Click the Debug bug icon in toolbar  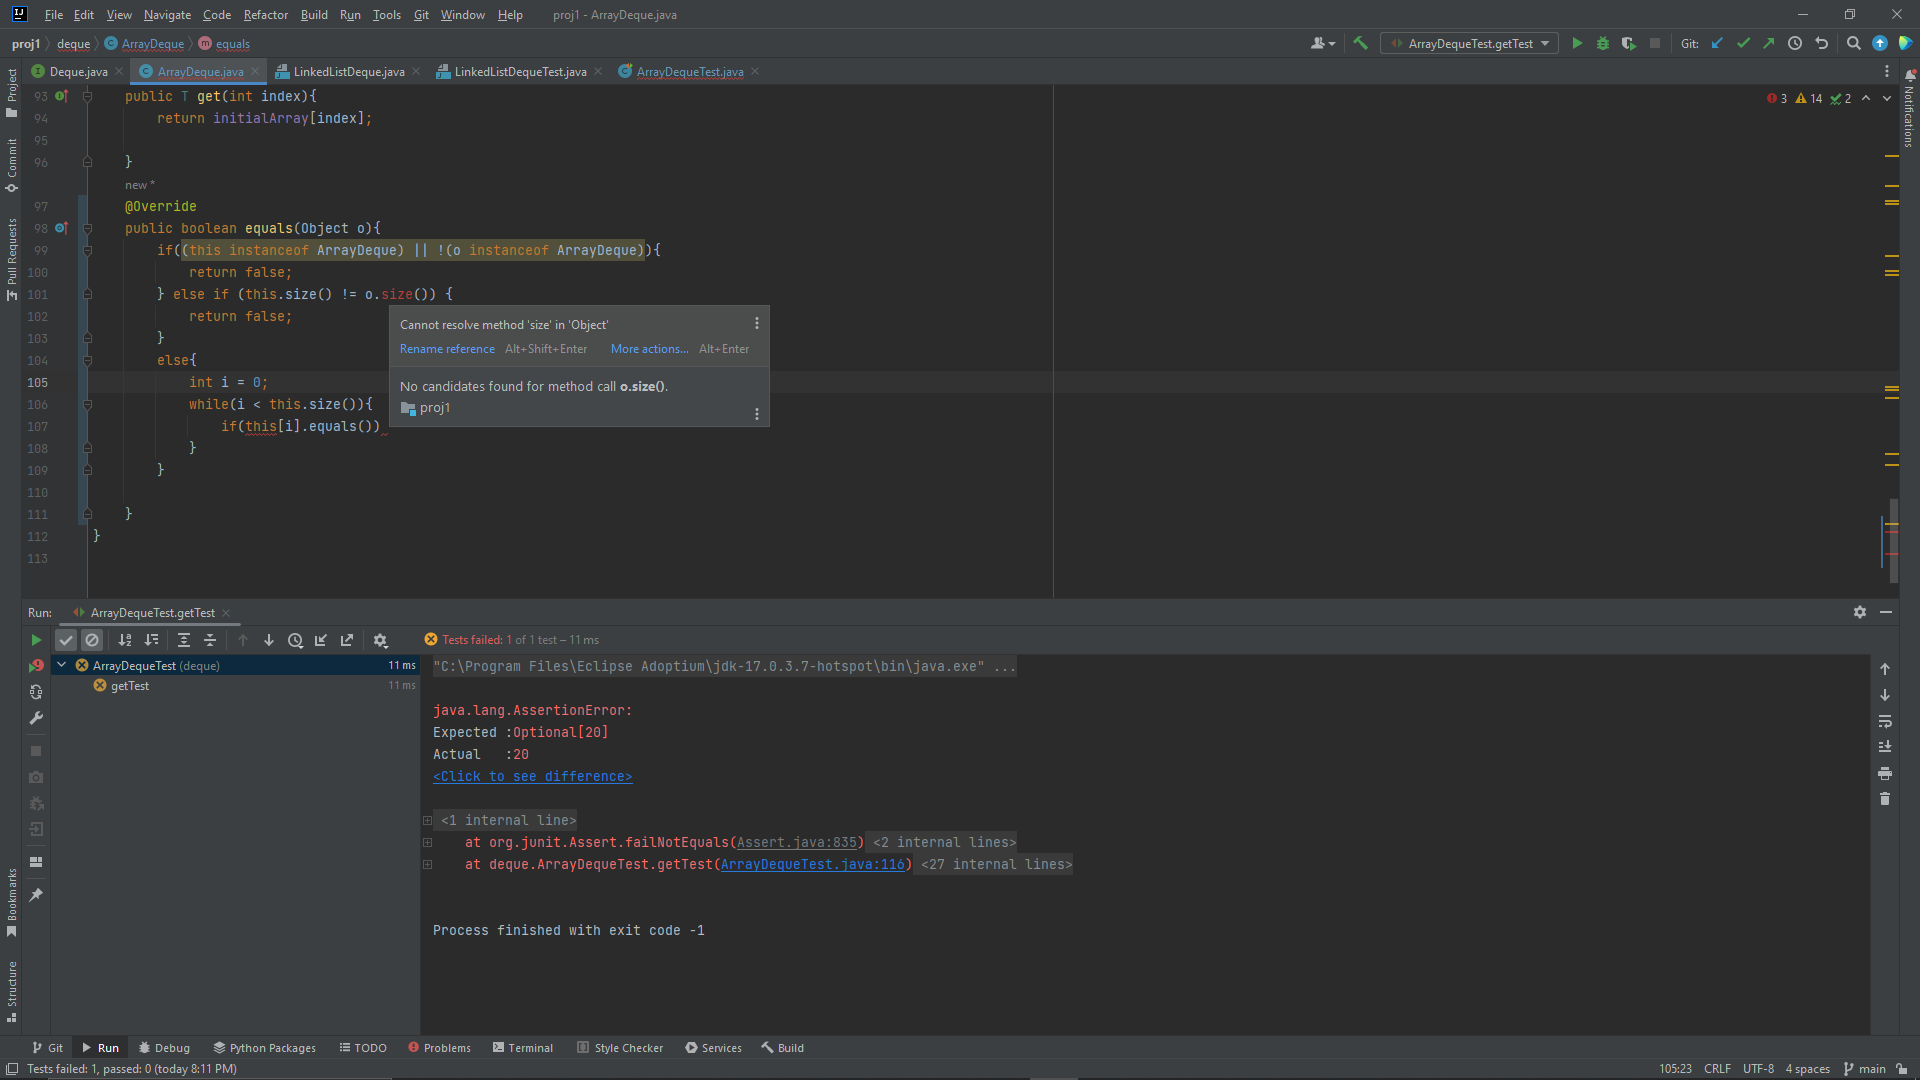tap(1603, 43)
